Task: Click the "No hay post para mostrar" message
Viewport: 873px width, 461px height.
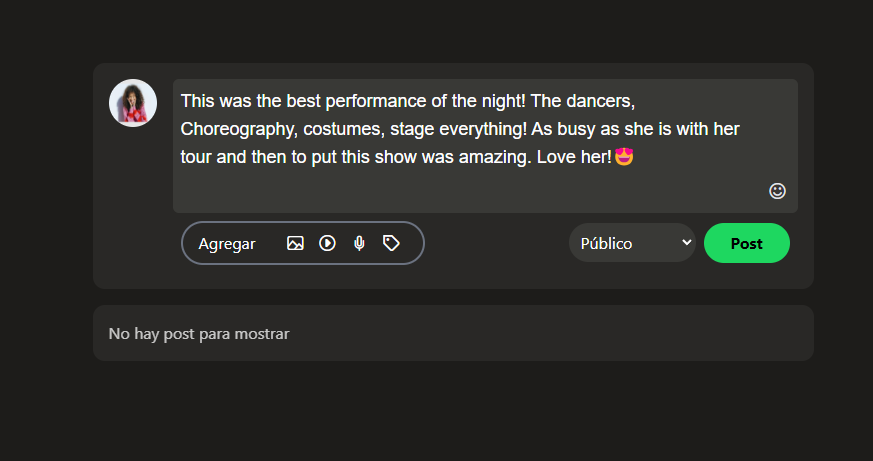Action: (199, 334)
